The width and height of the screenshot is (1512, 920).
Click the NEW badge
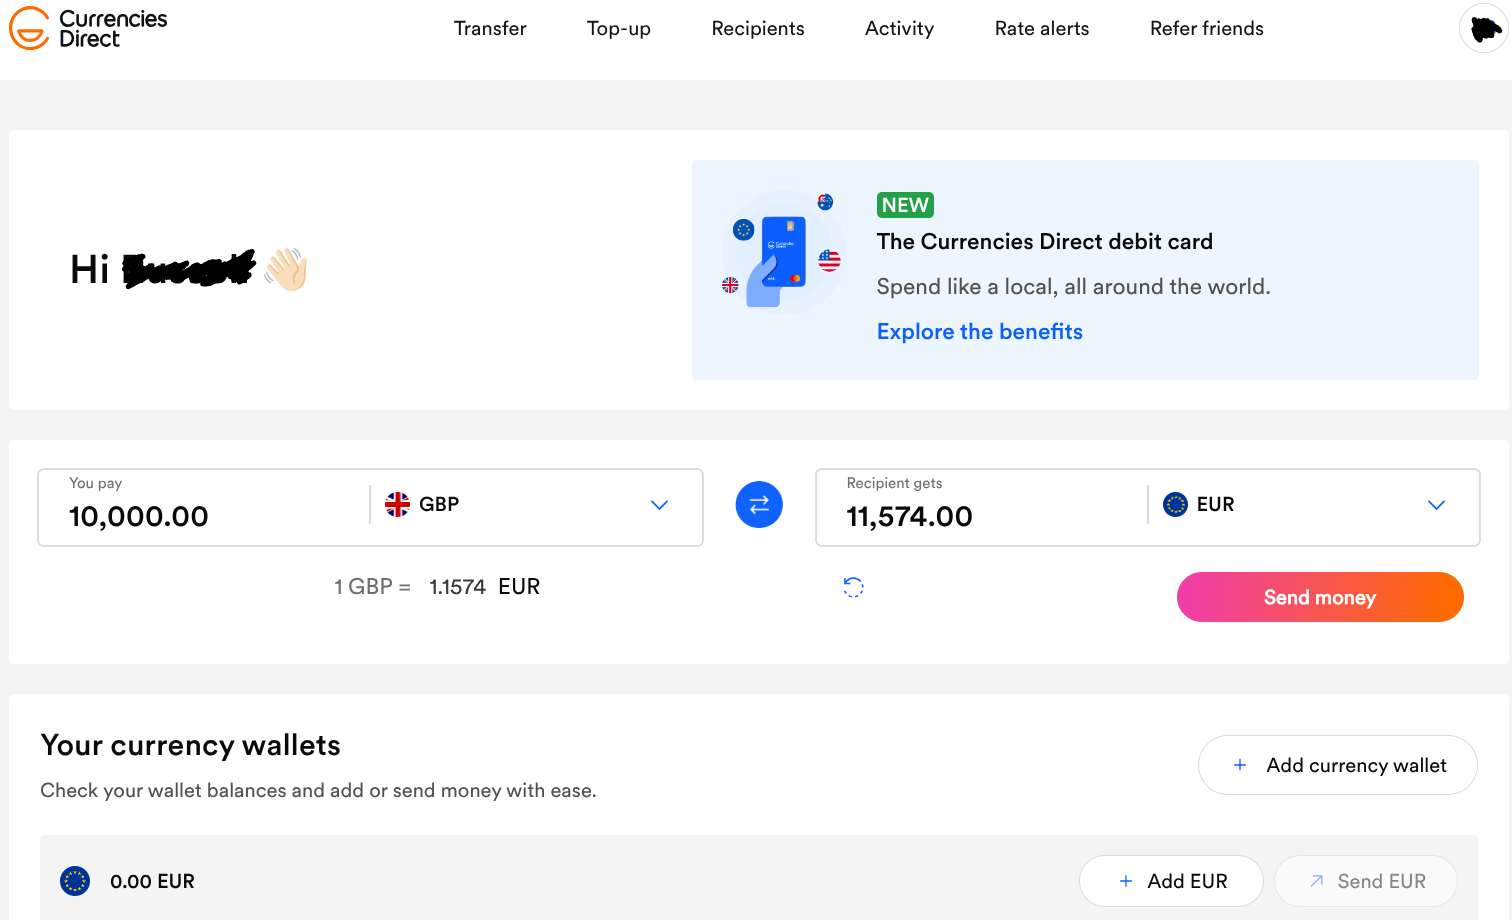tap(905, 205)
